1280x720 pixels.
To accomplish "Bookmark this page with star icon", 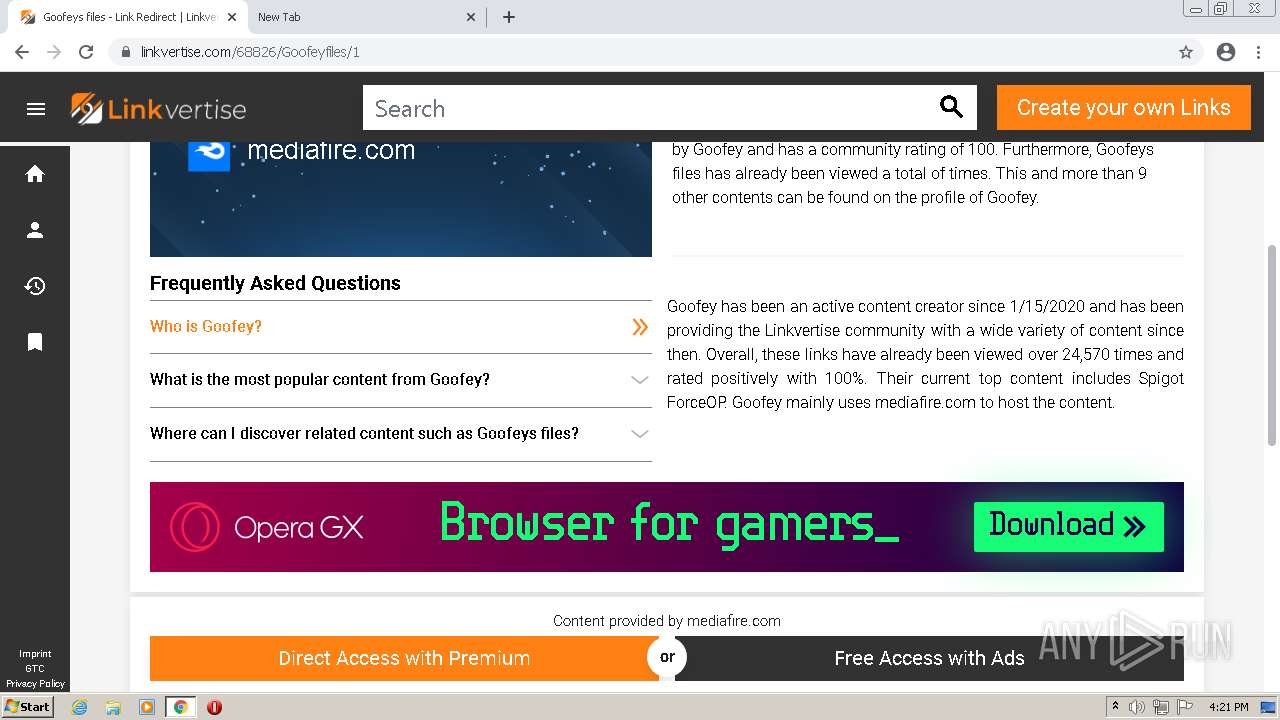I will tap(1186, 52).
